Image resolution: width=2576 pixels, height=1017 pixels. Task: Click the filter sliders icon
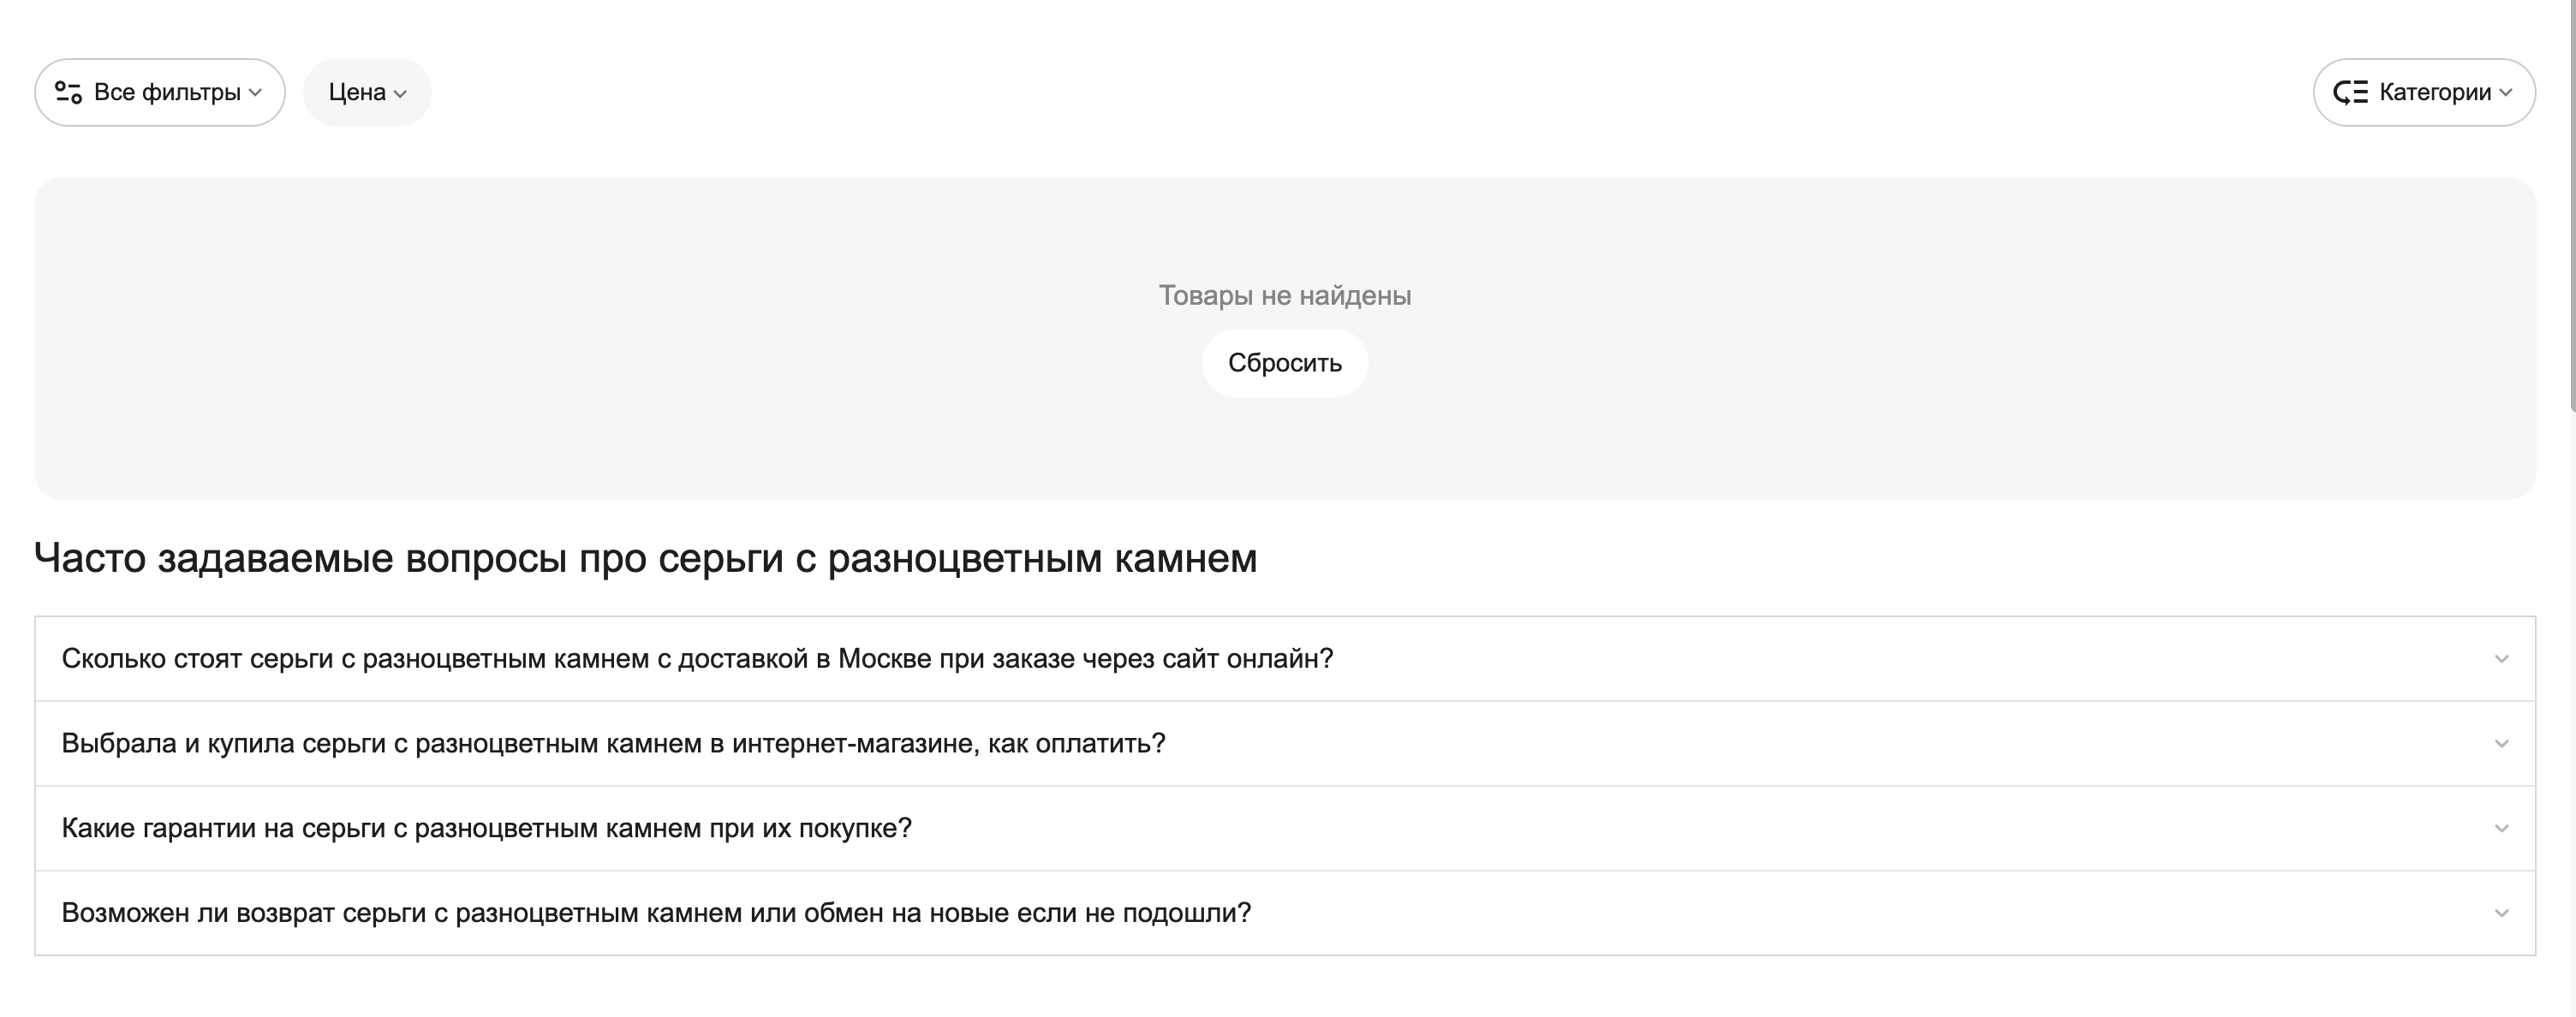[x=68, y=93]
